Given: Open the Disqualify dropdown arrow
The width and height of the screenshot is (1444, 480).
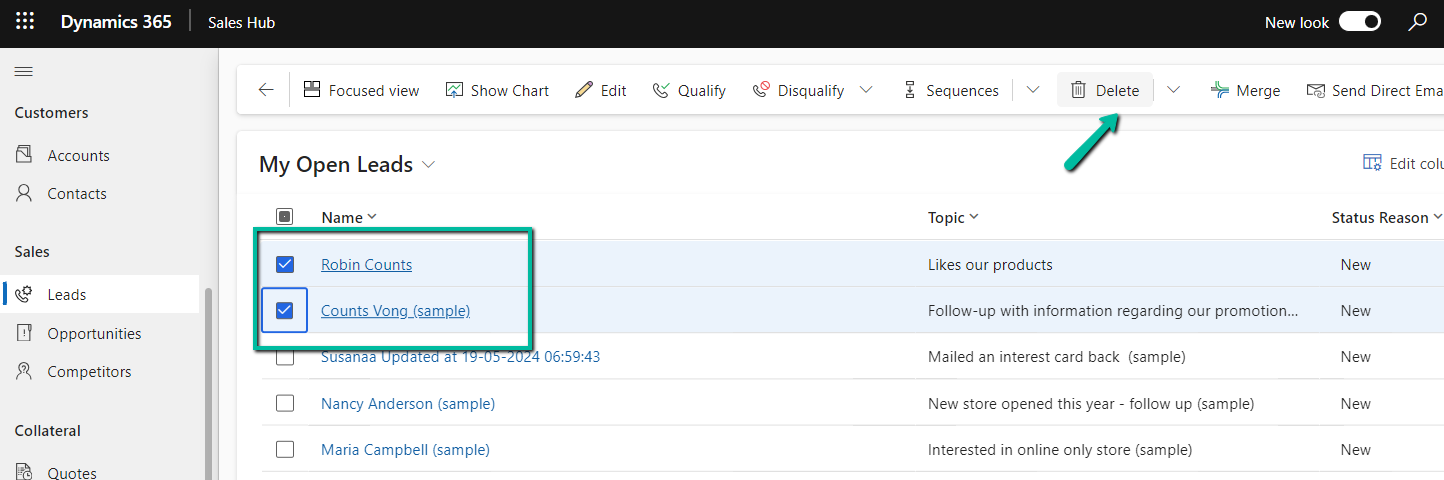Looking at the screenshot, I should click(x=866, y=90).
